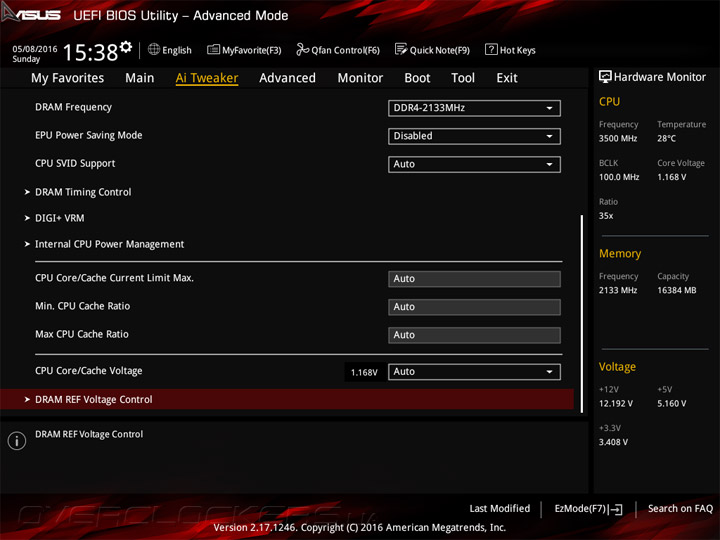Click the 15:38 clock display
Screen dimensions: 720x540
90,52
